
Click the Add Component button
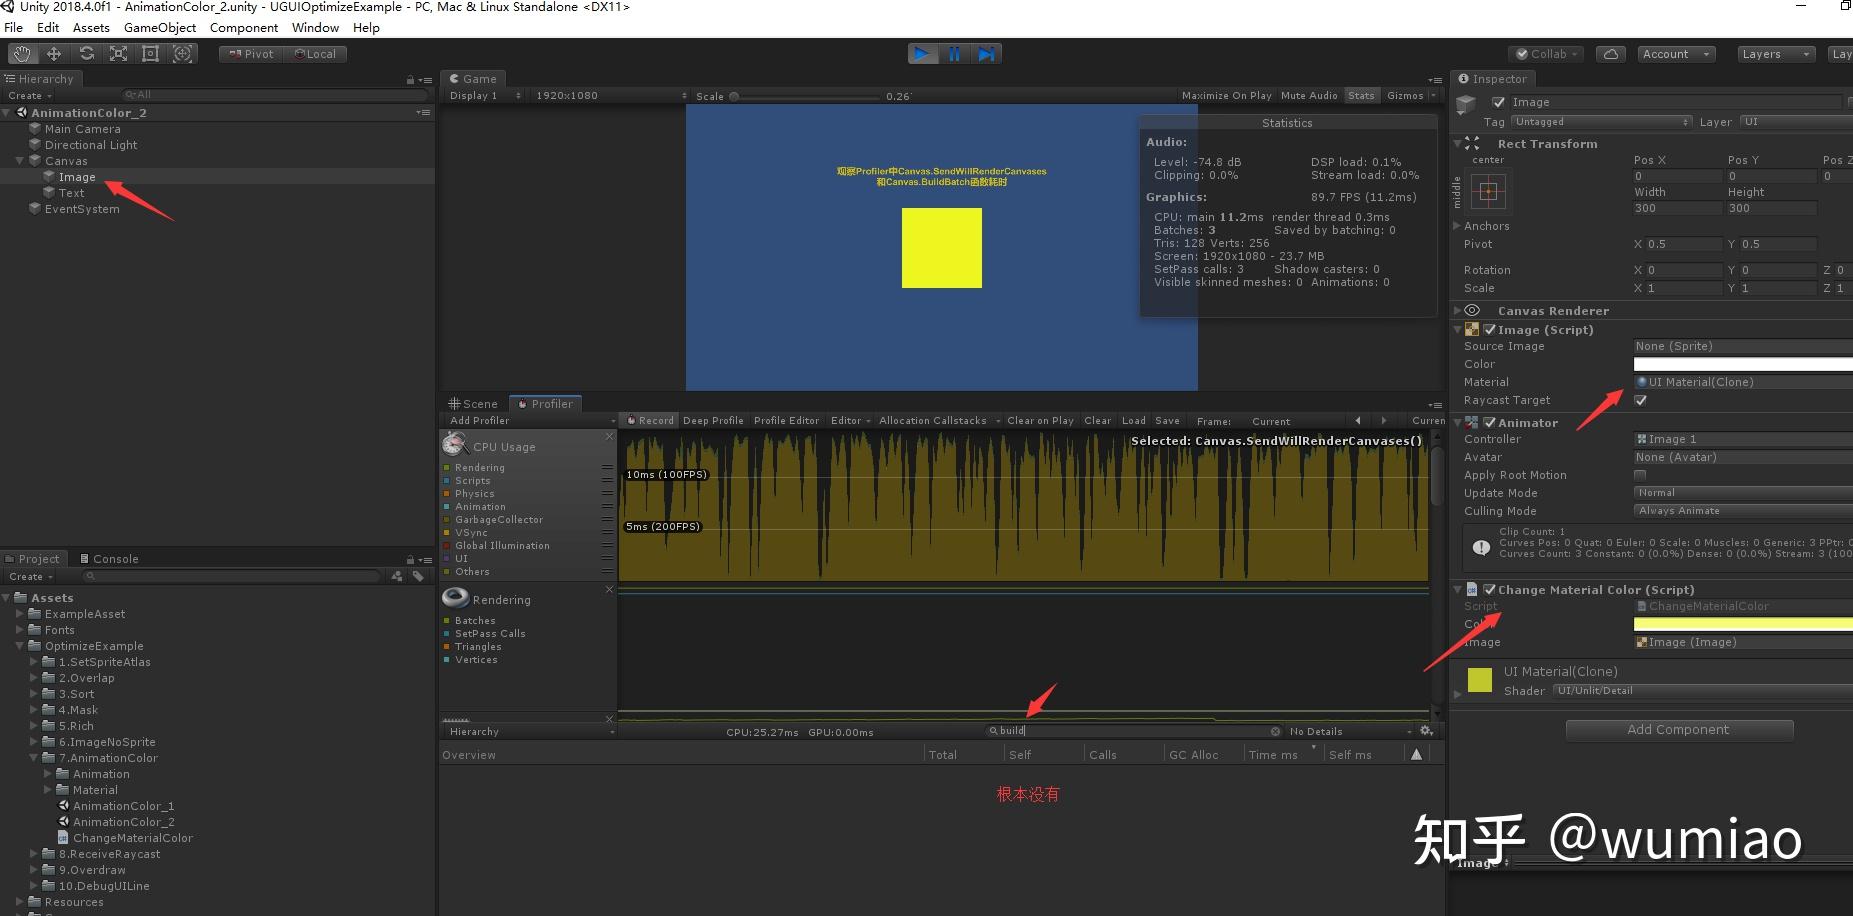pyautogui.click(x=1678, y=729)
